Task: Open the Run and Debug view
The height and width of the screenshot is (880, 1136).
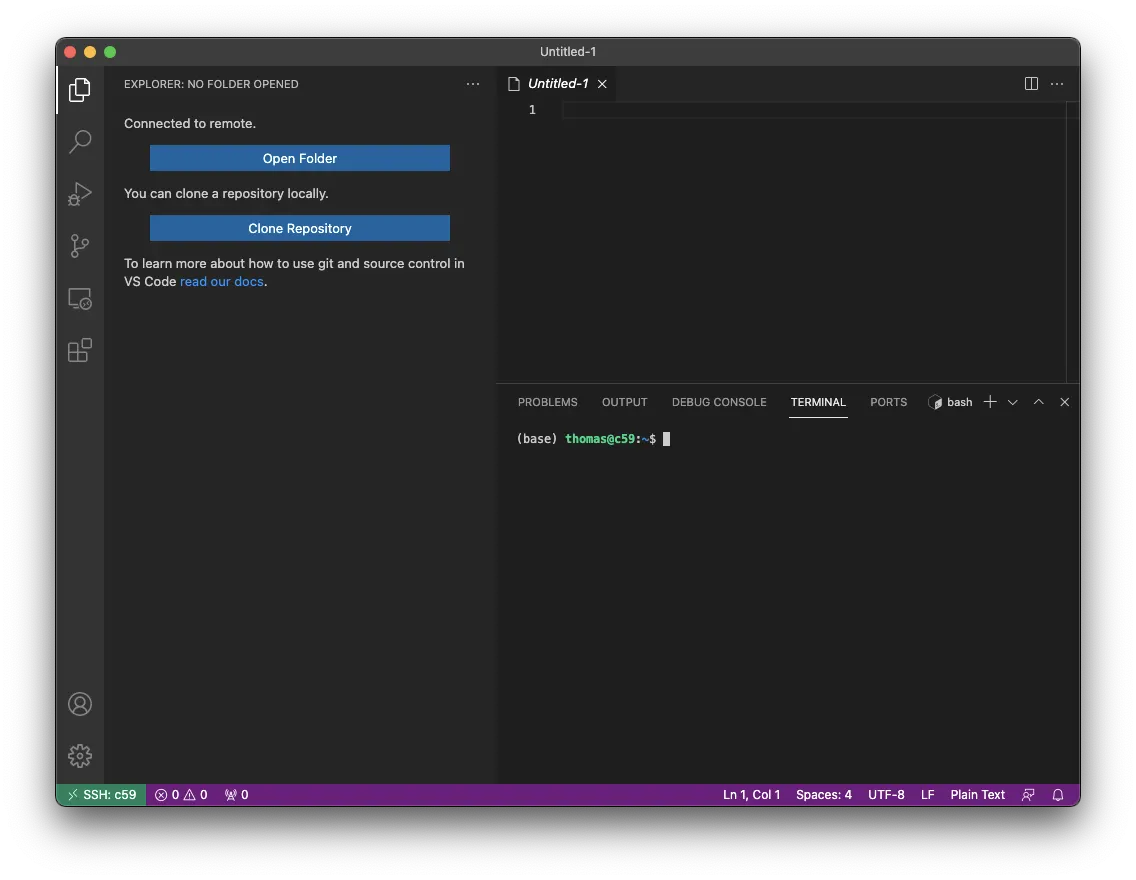Action: tap(80, 194)
